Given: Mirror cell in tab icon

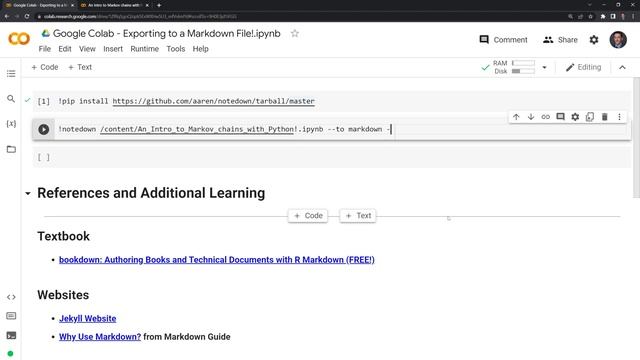Looking at the screenshot, I should (590, 117).
